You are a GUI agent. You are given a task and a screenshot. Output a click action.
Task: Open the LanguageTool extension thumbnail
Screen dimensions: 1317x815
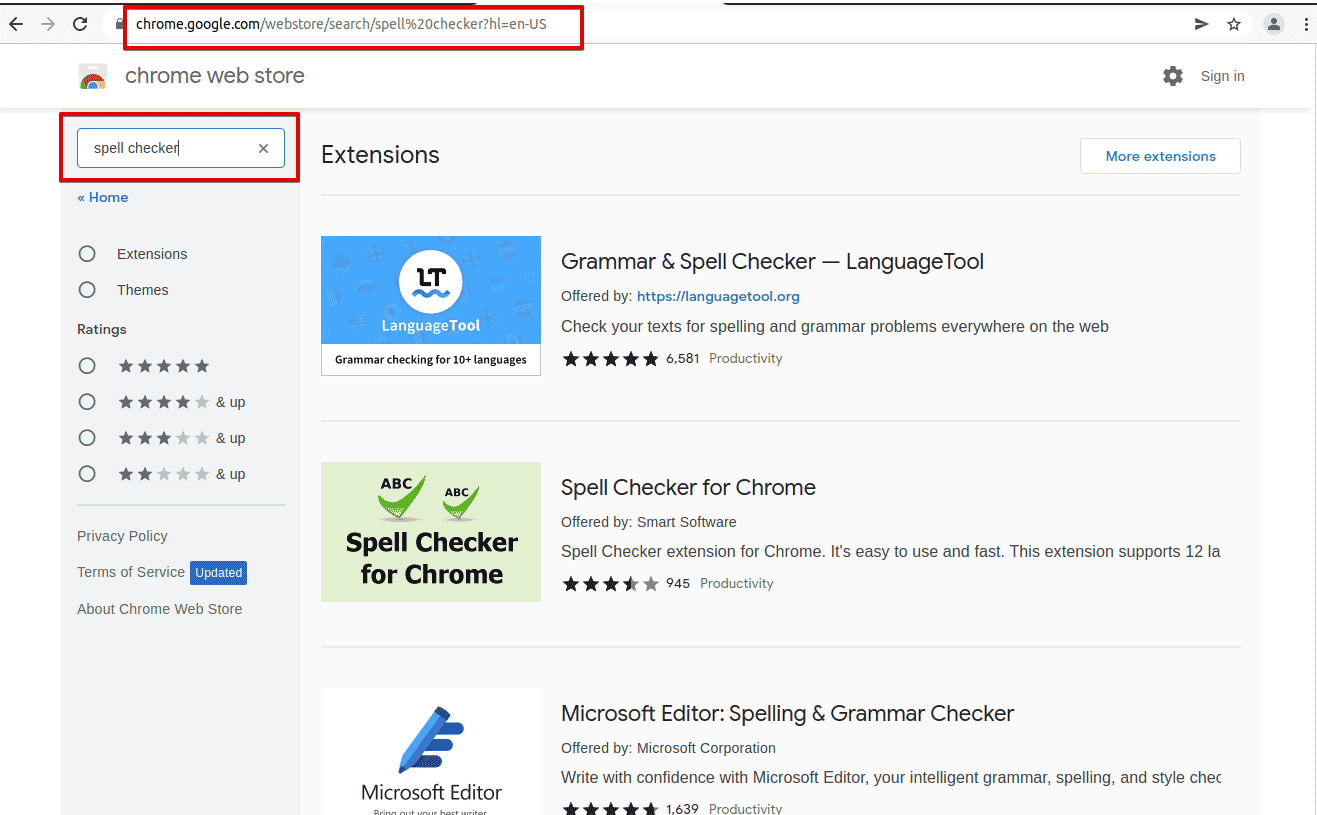click(431, 306)
